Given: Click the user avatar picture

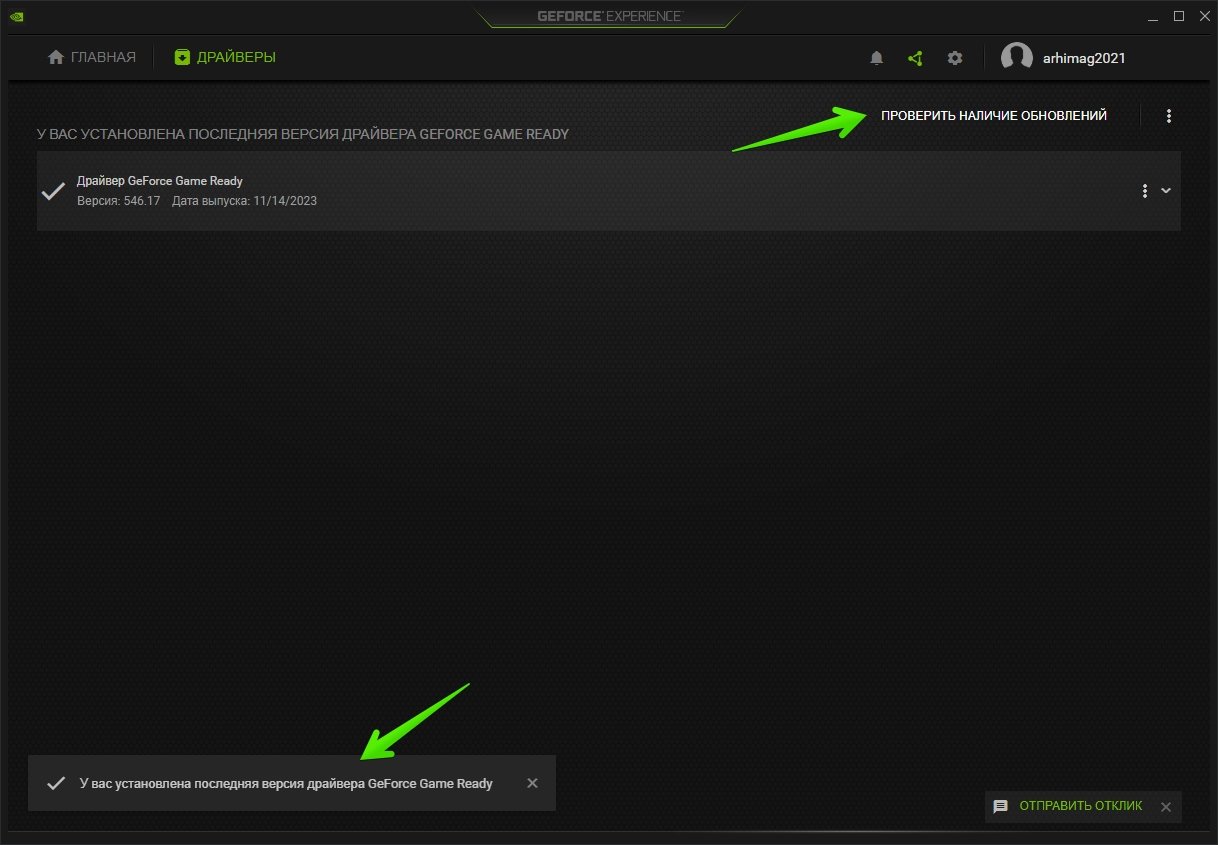Looking at the screenshot, I should pos(1017,58).
